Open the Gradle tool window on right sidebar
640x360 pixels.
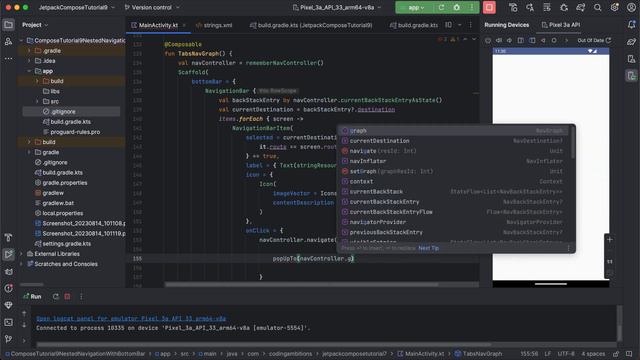tap(631, 42)
